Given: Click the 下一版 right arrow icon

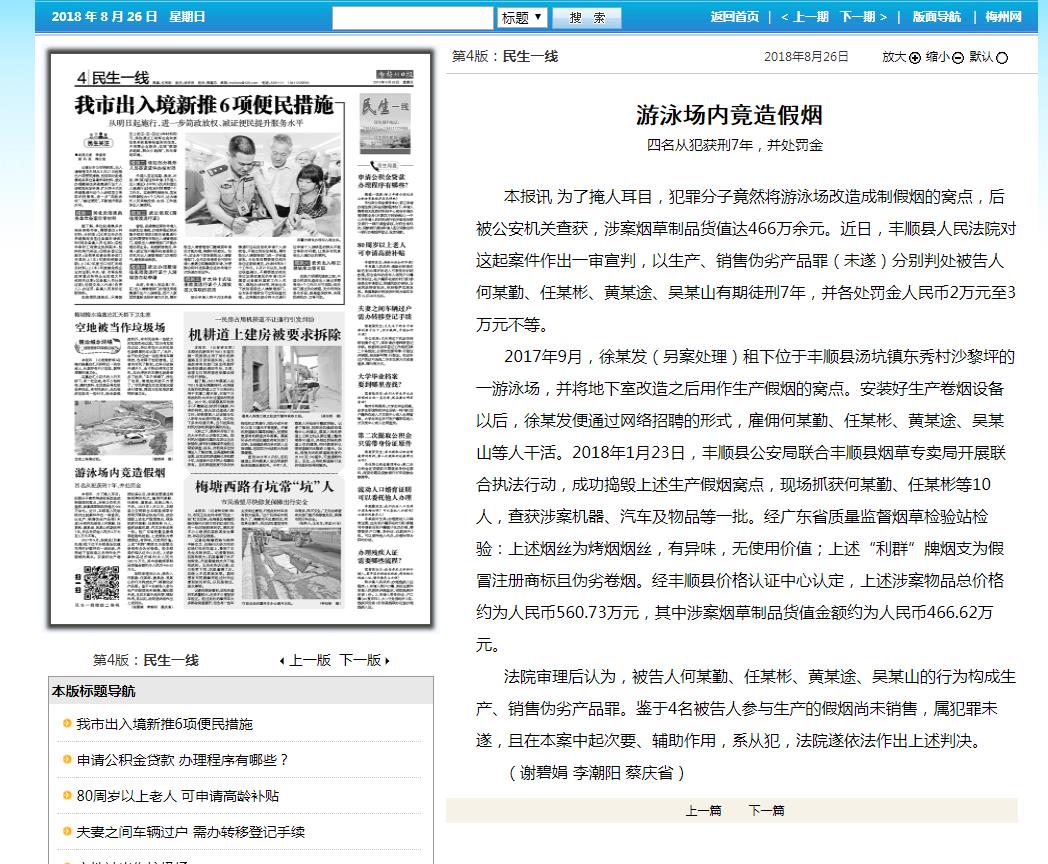Looking at the screenshot, I should click(x=387, y=661).
